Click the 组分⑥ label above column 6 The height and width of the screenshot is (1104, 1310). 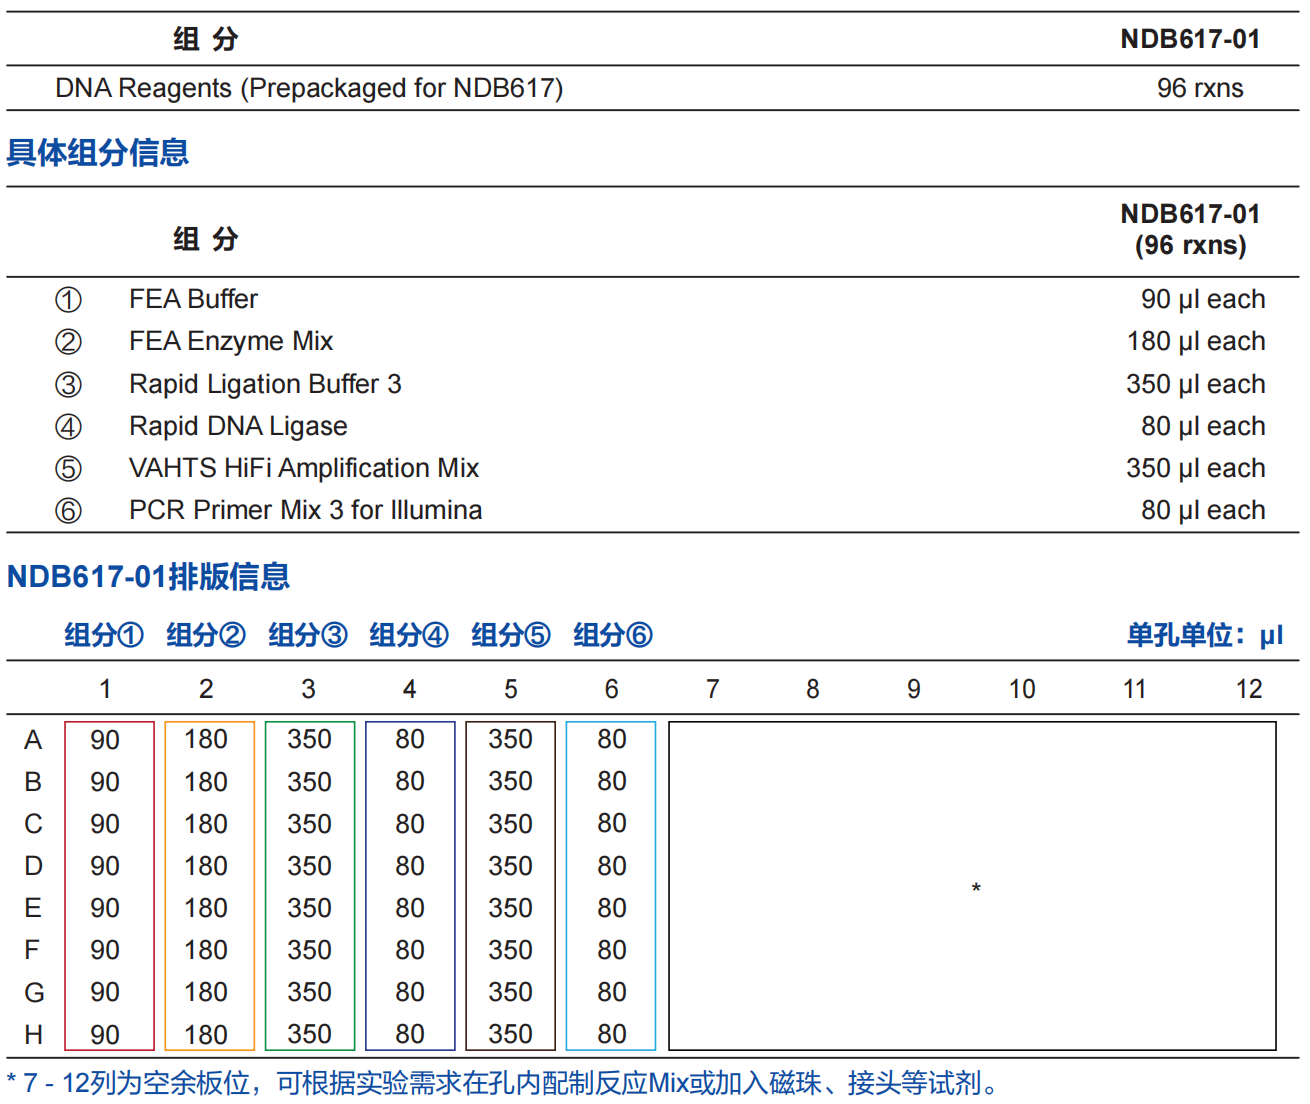point(611,634)
